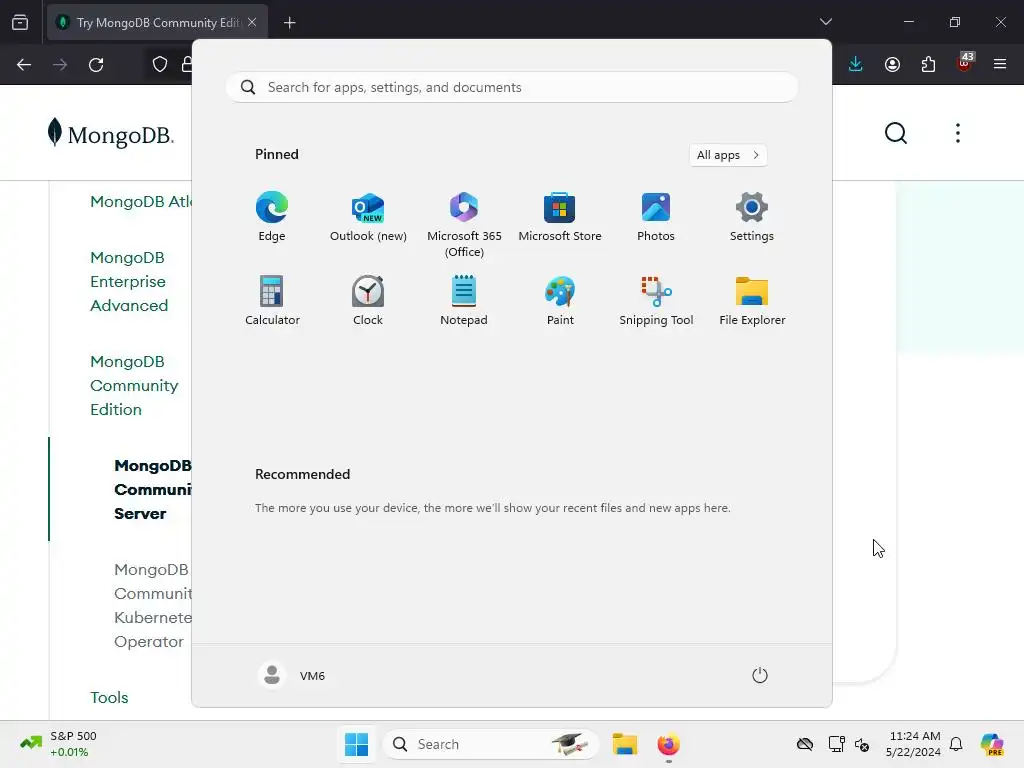
Task: Open Firefox account icon
Action: tap(892, 64)
